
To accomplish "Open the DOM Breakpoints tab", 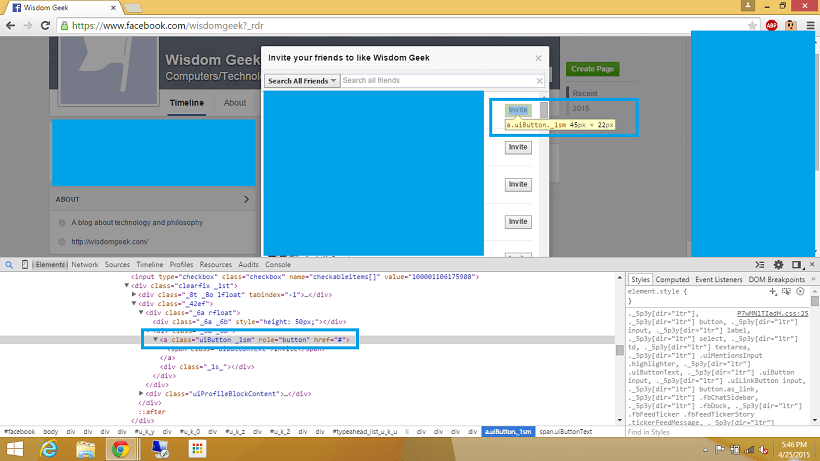I will point(777,280).
